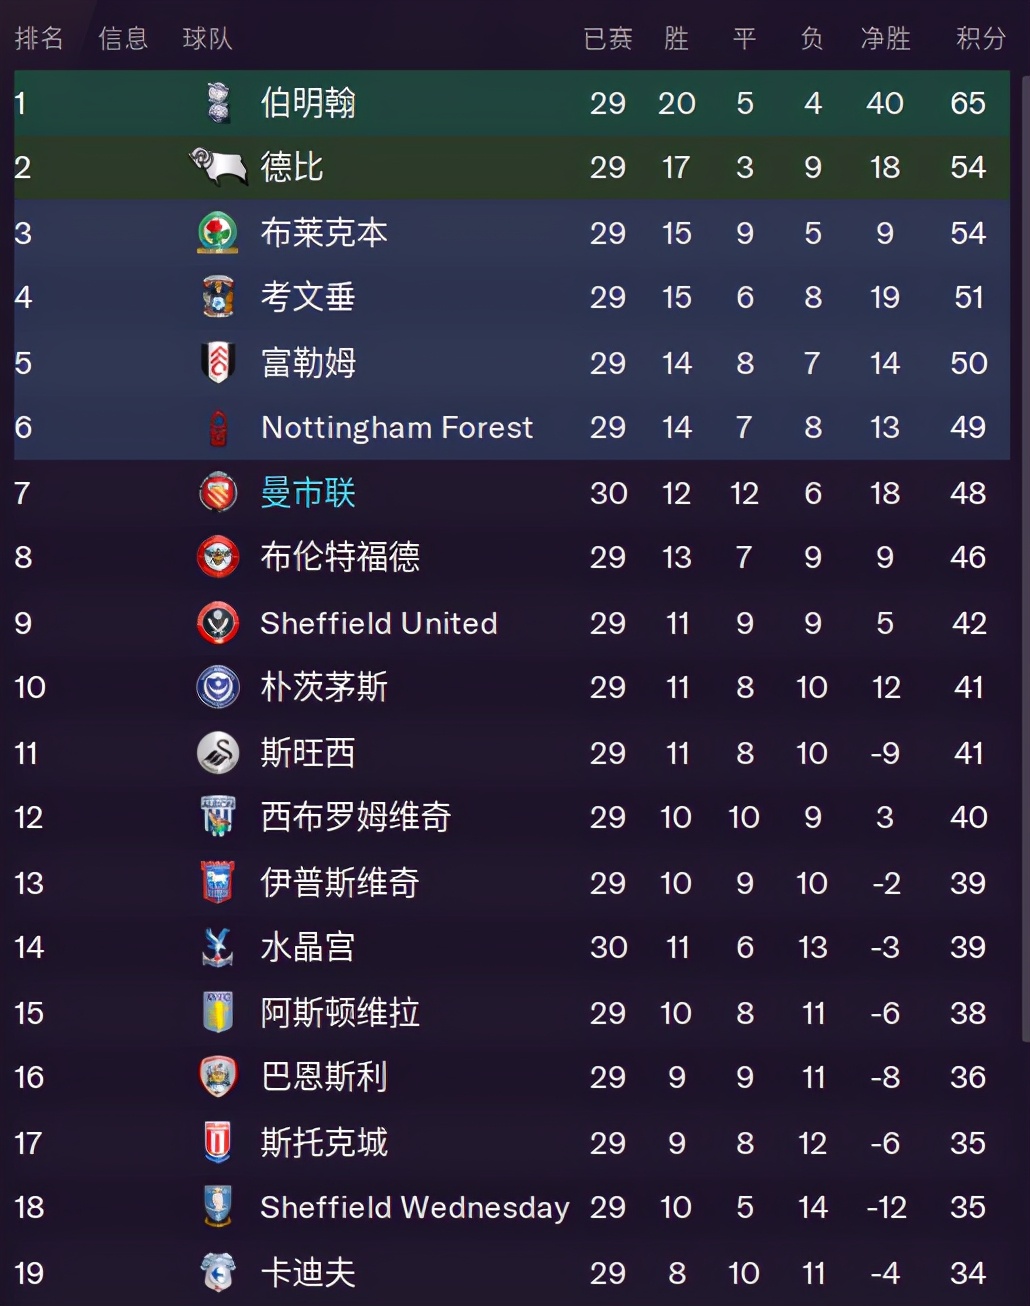Click the Crystal Palace eagle crest
Screen dimensions: 1030x1306
pos(218,947)
